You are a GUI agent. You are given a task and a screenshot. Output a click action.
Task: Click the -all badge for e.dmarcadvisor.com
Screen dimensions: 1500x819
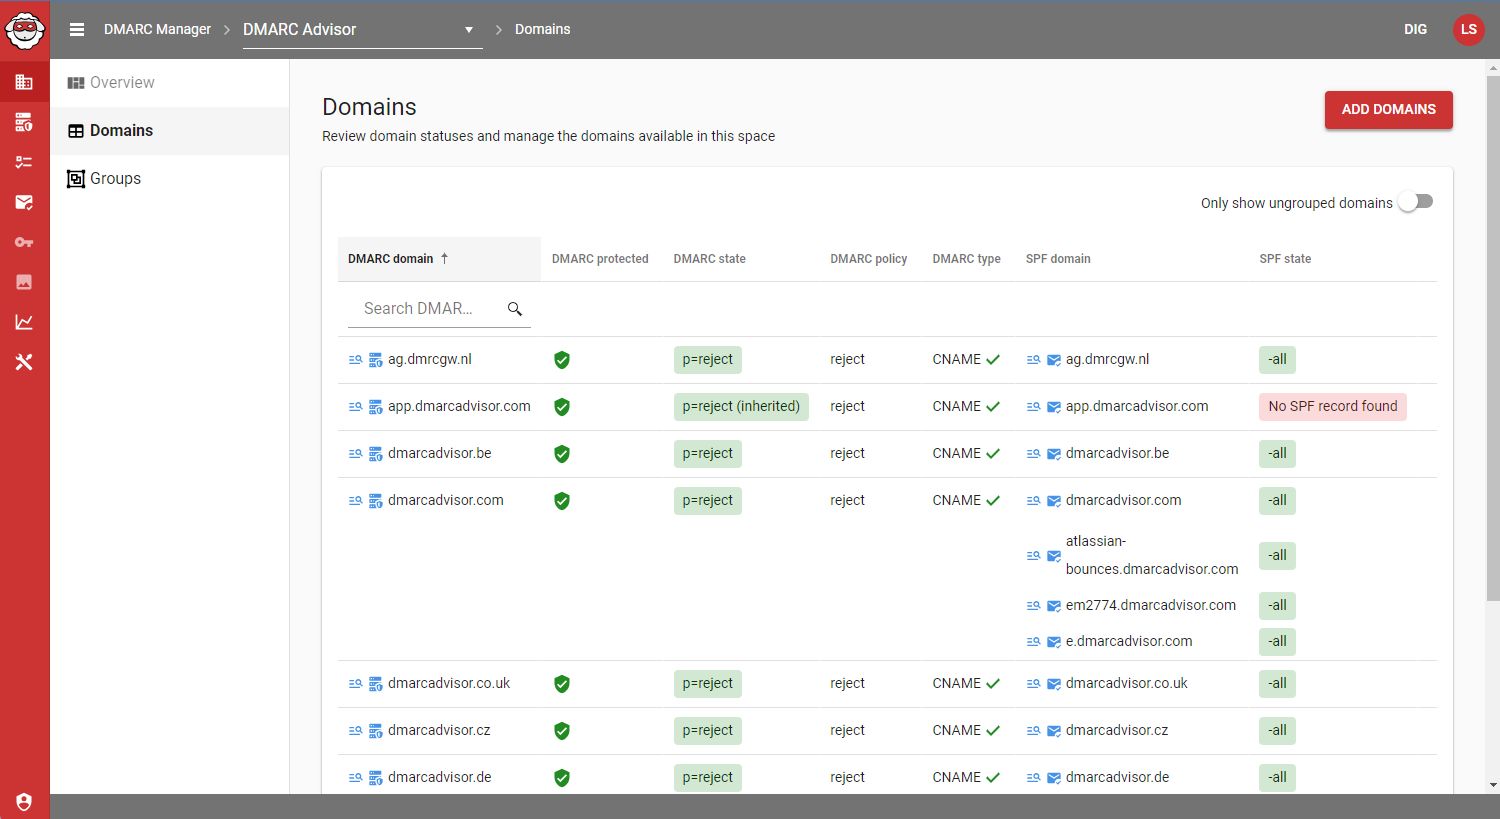tap(1277, 642)
